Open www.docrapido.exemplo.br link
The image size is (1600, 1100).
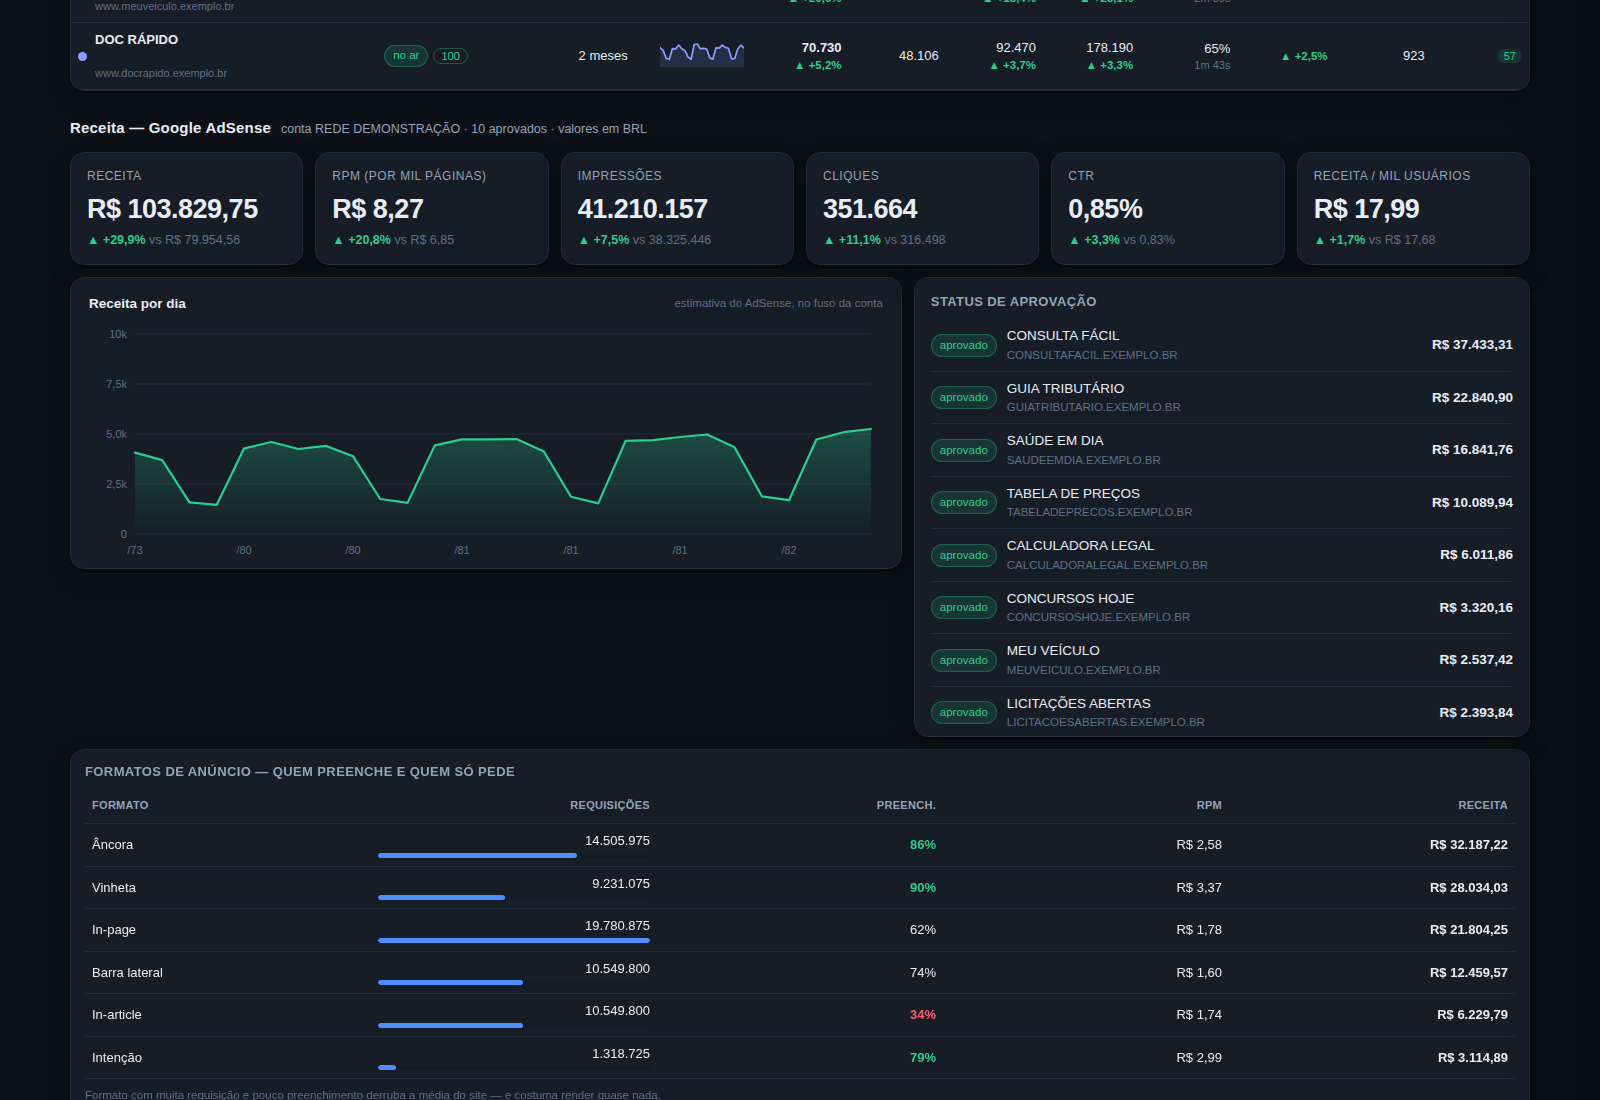click(x=161, y=73)
